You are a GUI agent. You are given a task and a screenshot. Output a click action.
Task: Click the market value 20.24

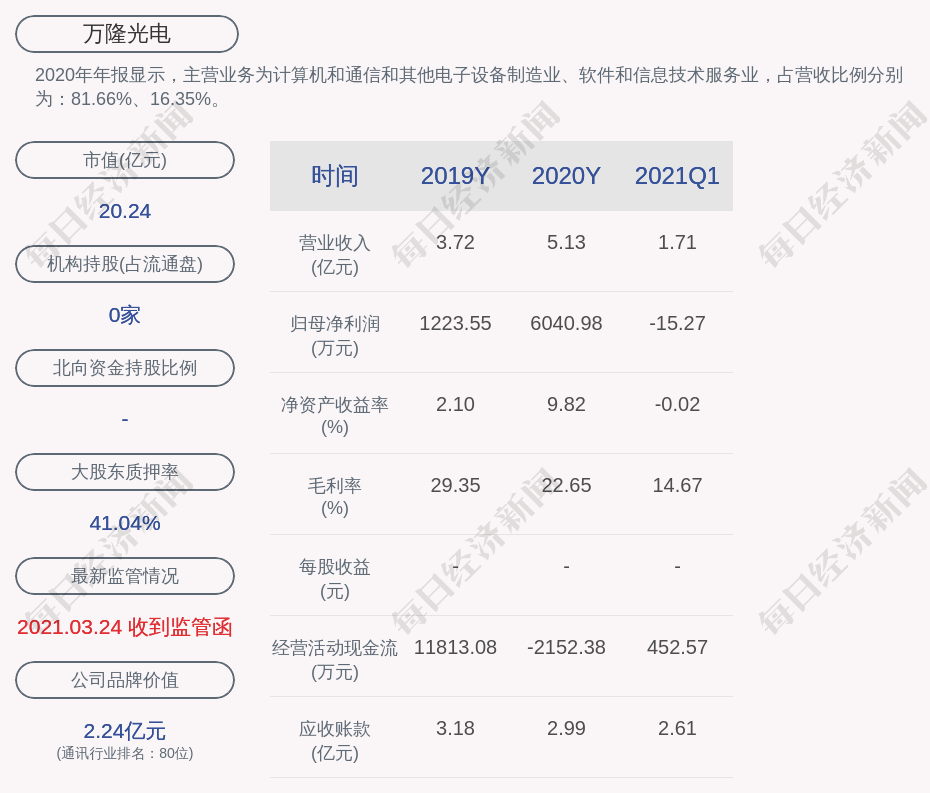(125, 211)
